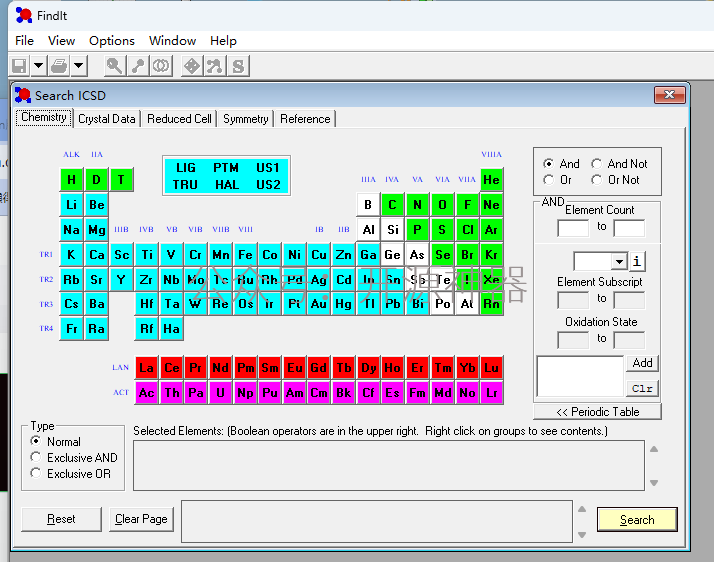Select the He element tile

(x=491, y=180)
